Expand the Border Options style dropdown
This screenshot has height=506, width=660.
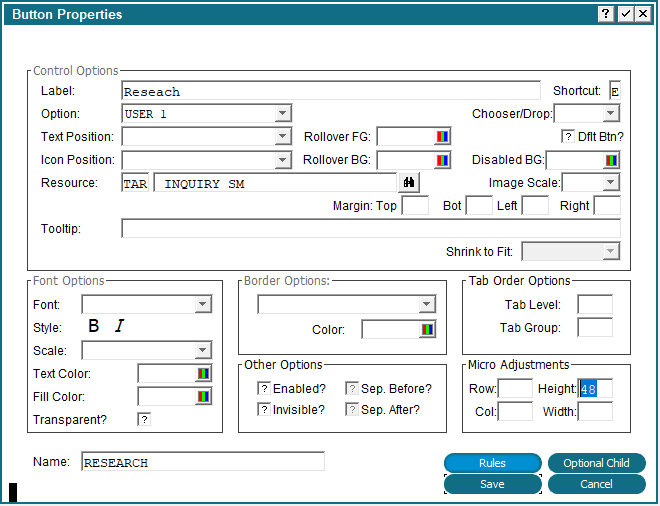coord(427,304)
